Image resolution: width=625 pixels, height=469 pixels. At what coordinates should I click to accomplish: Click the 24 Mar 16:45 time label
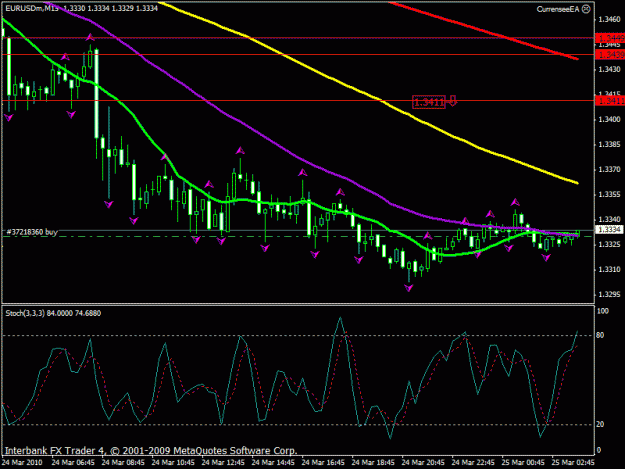(323, 463)
